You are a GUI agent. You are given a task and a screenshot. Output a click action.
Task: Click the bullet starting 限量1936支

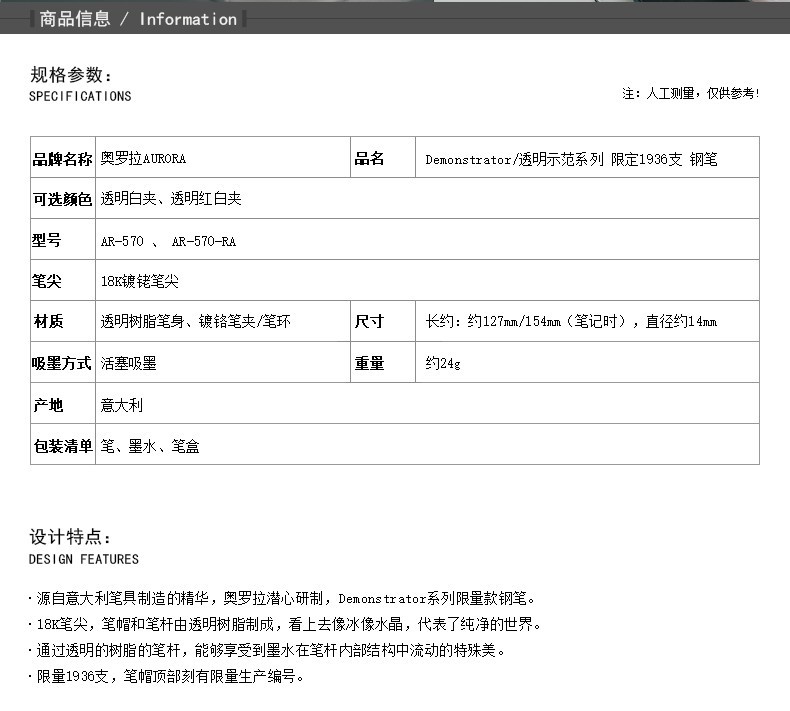167,676
